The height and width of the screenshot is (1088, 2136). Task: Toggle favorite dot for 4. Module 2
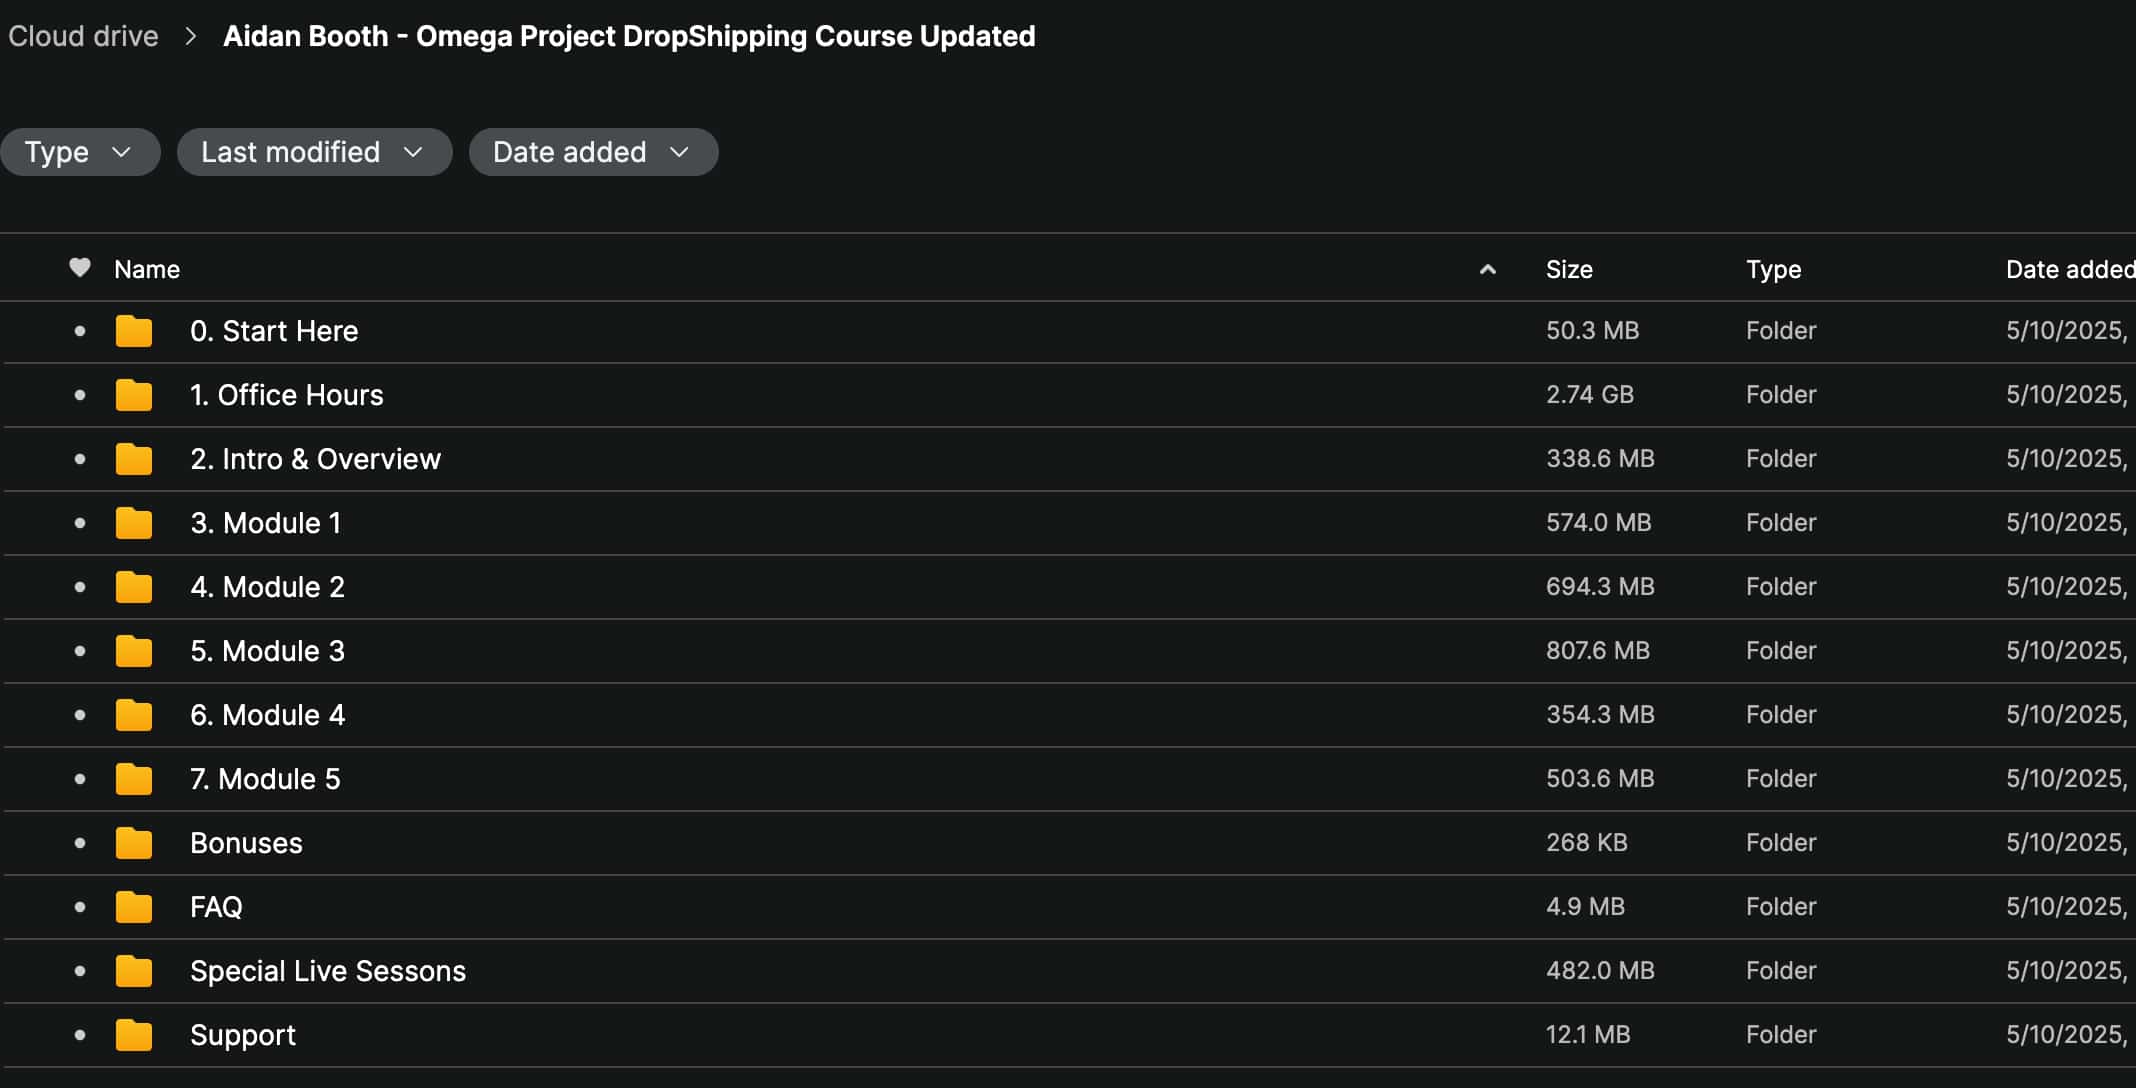[80, 587]
